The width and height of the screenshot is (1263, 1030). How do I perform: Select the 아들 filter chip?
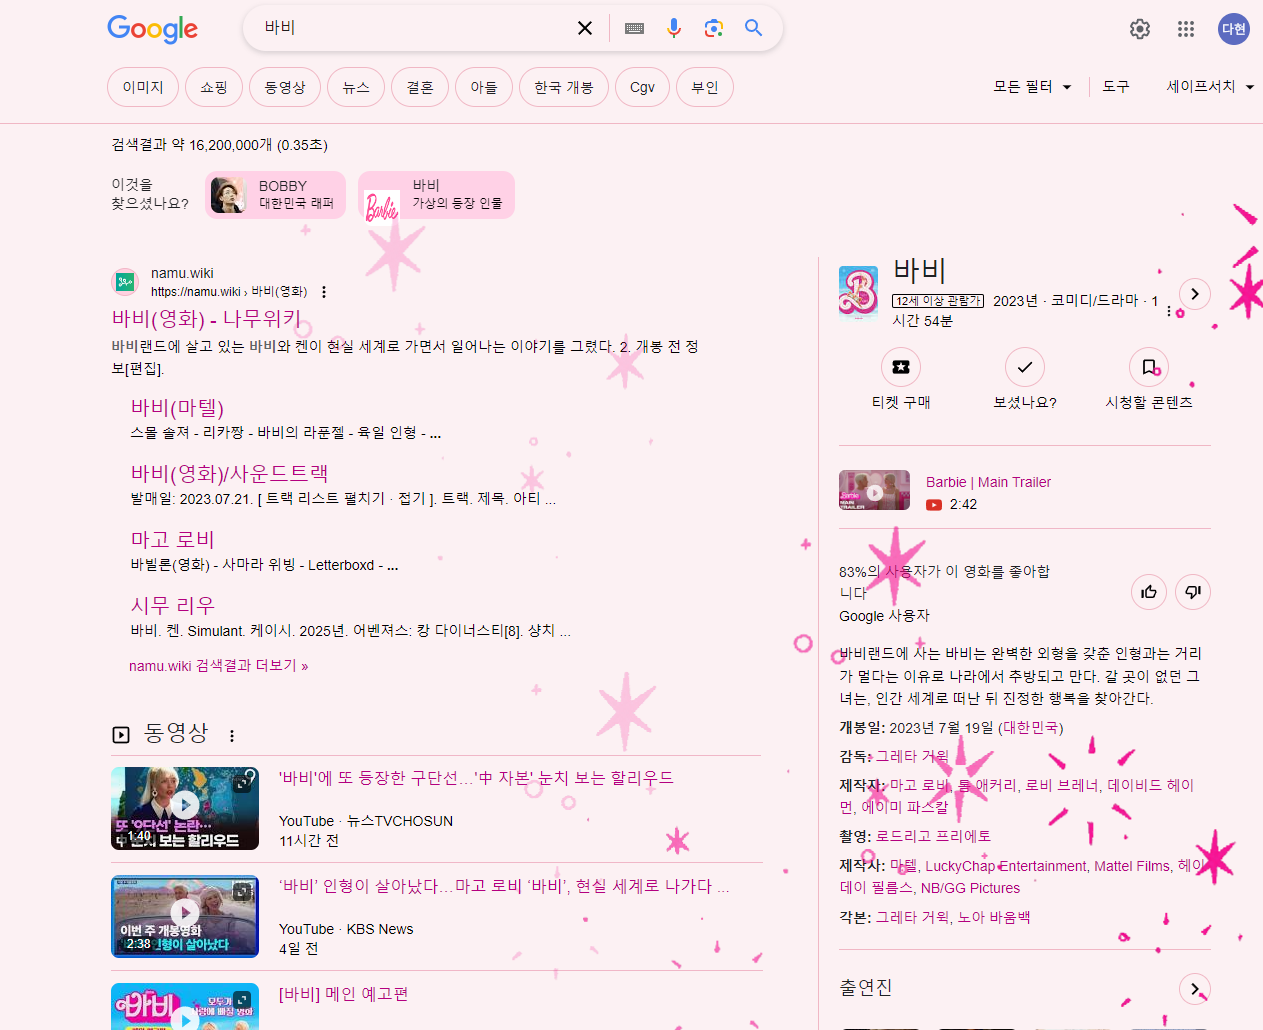(x=484, y=87)
